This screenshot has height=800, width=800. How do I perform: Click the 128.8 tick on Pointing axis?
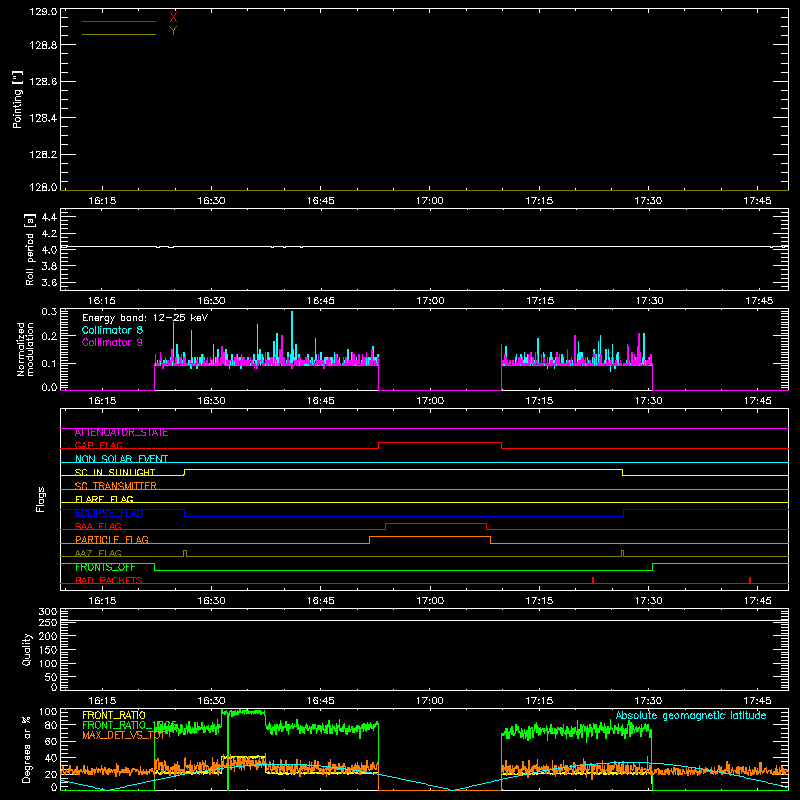pyautogui.click(x=43, y=45)
